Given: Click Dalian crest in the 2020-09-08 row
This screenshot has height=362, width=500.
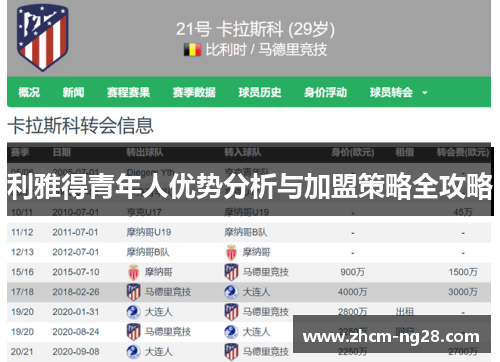Looking at the screenshot, I should coord(133,352).
